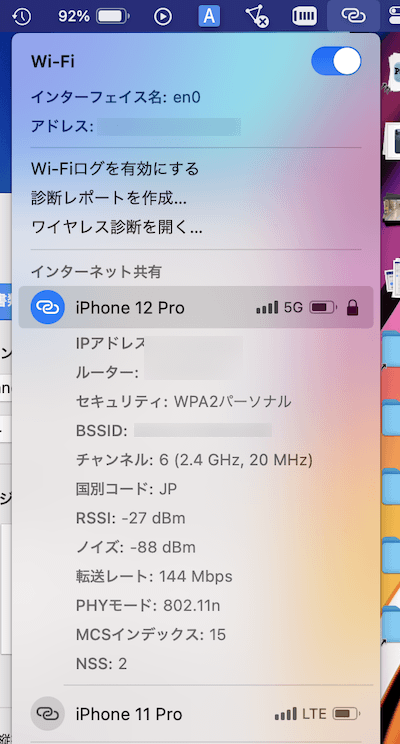The width and height of the screenshot is (400, 744).
Task: Click 'MCSインデックス: 15' line
Action: pos(151,634)
